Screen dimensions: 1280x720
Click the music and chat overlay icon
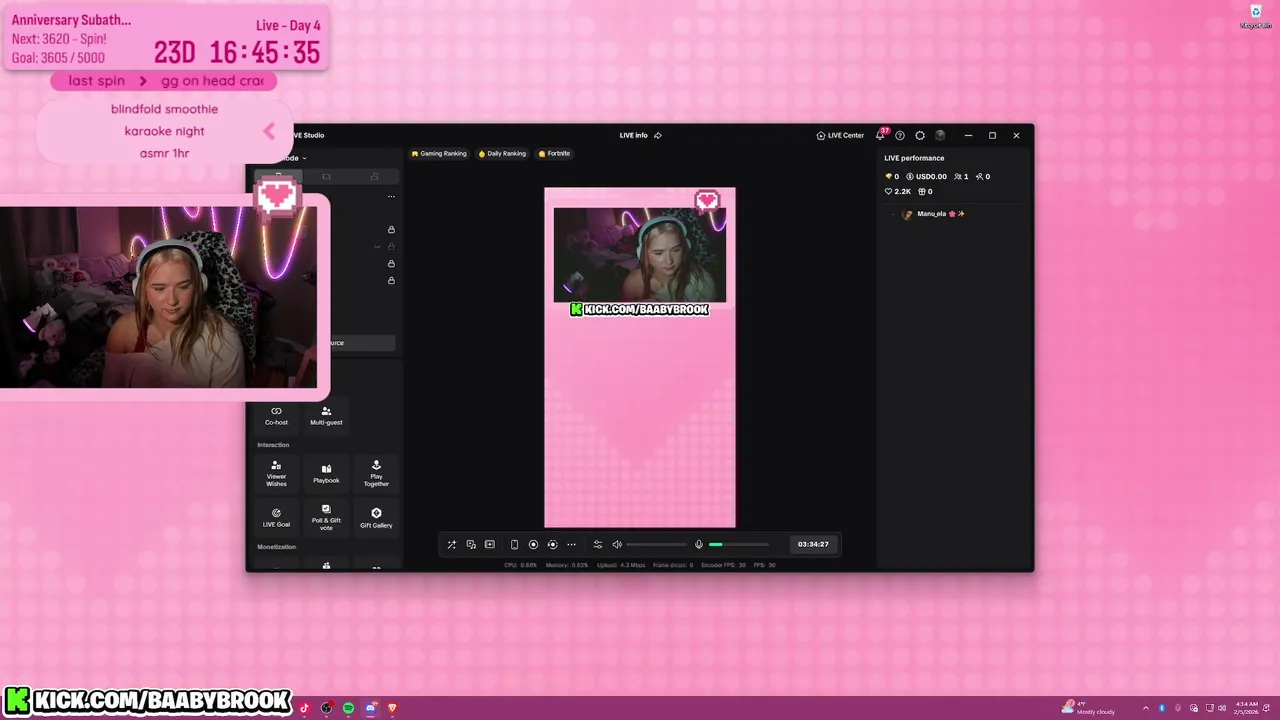471,545
